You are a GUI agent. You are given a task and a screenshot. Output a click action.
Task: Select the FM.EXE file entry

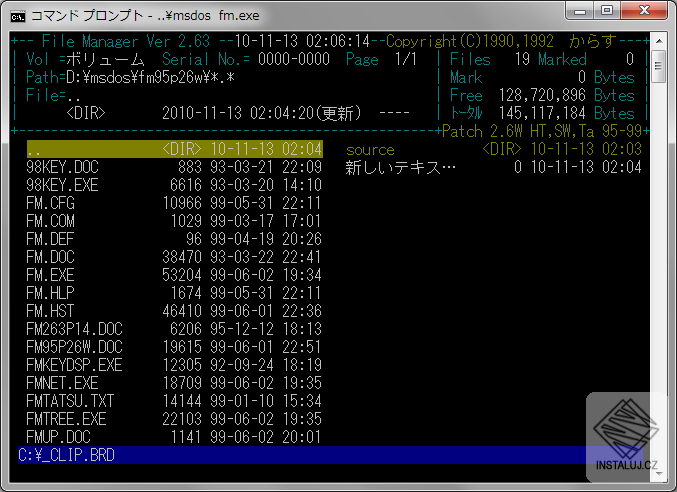click(x=174, y=275)
